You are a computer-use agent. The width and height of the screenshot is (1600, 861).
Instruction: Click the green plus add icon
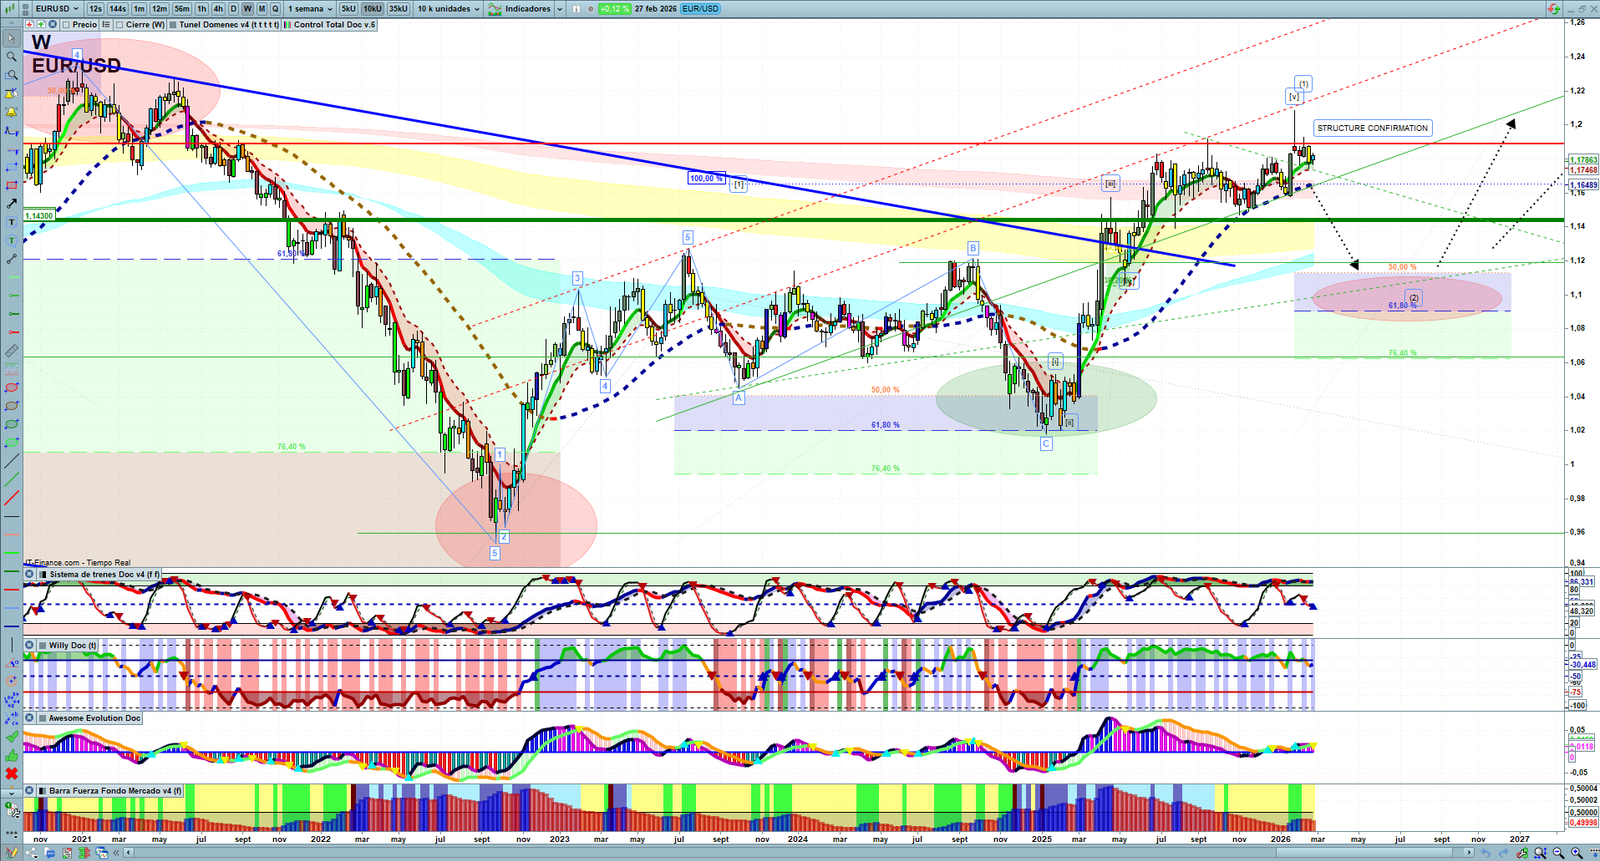click(x=41, y=24)
